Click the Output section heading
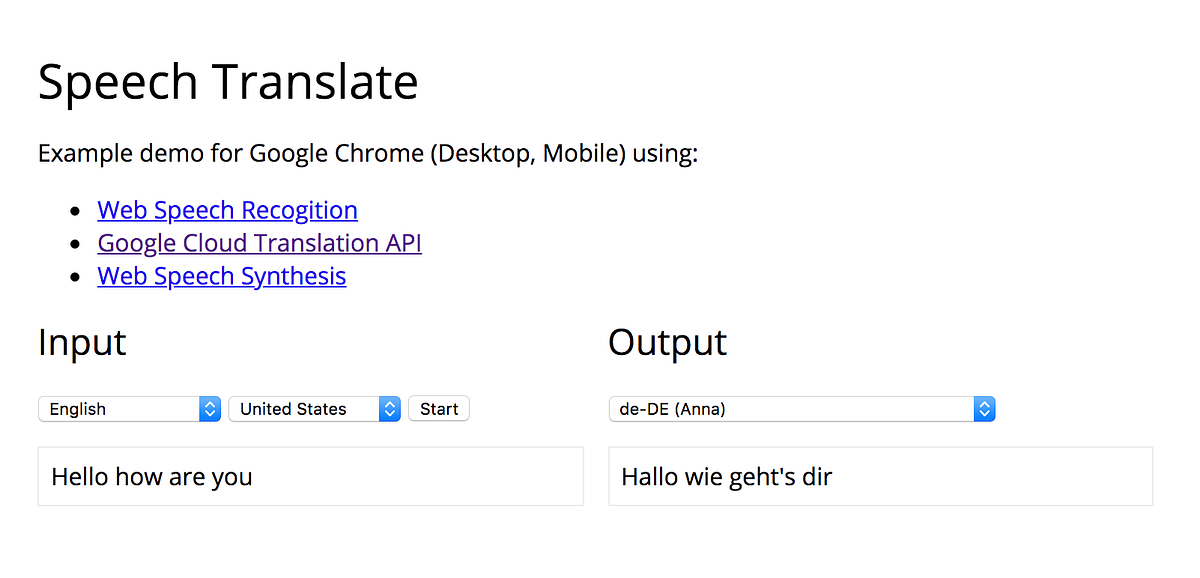The image size is (1200, 578). tap(668, 342)
